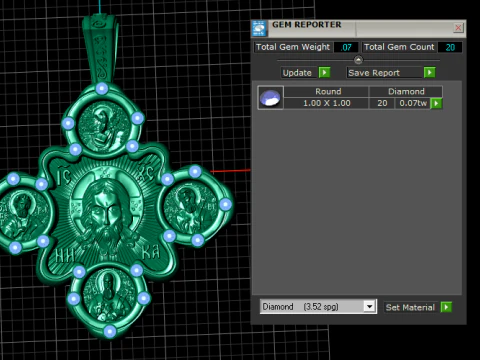Click the 1.00 X 1.00 size cell

(x=327, y=103)
